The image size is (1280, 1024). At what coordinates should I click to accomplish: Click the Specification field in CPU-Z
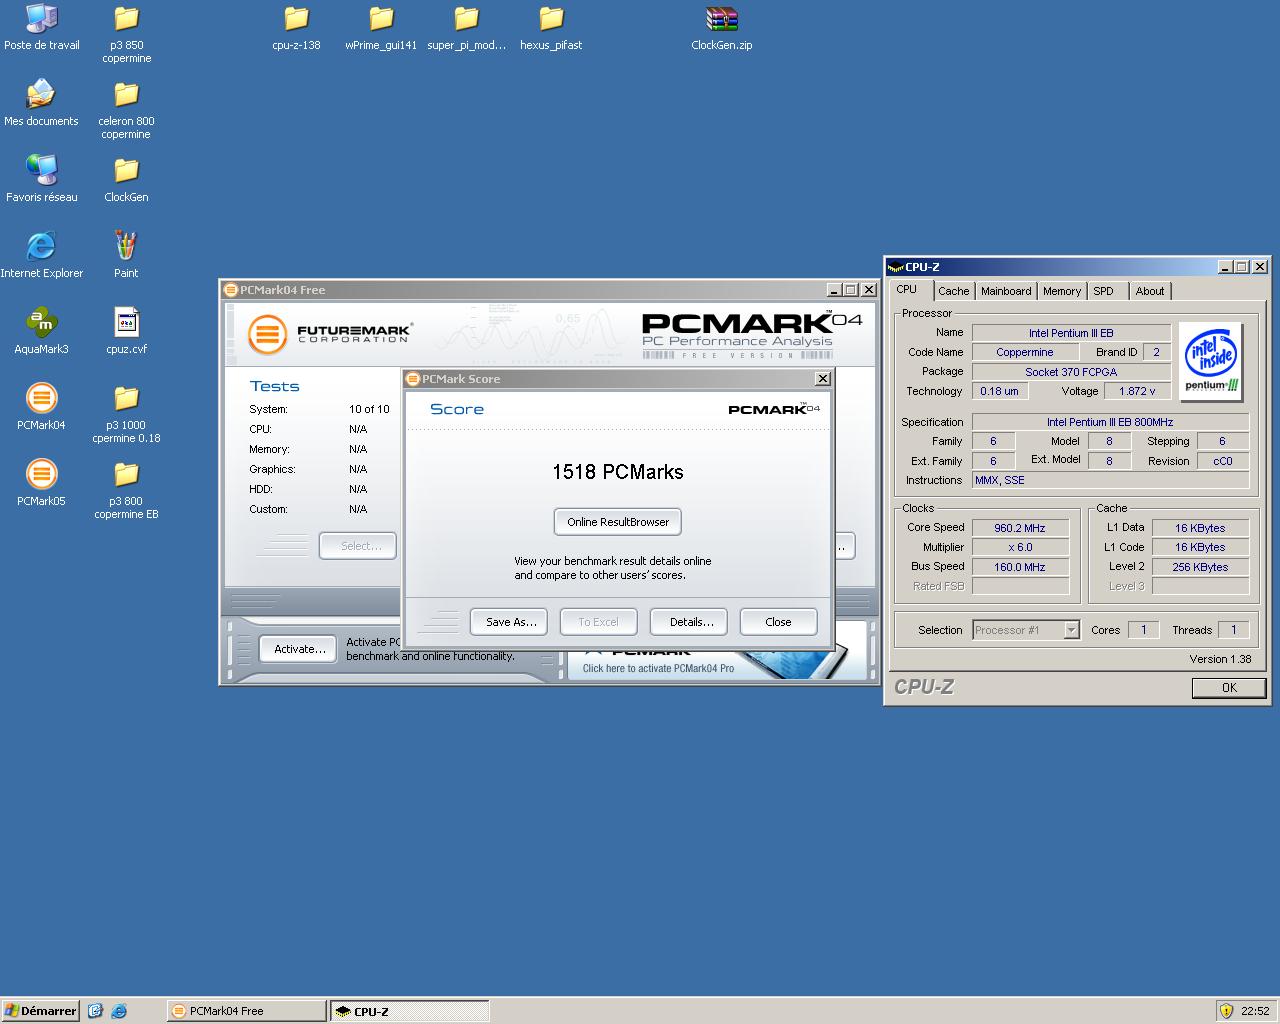pos(1110,422)
